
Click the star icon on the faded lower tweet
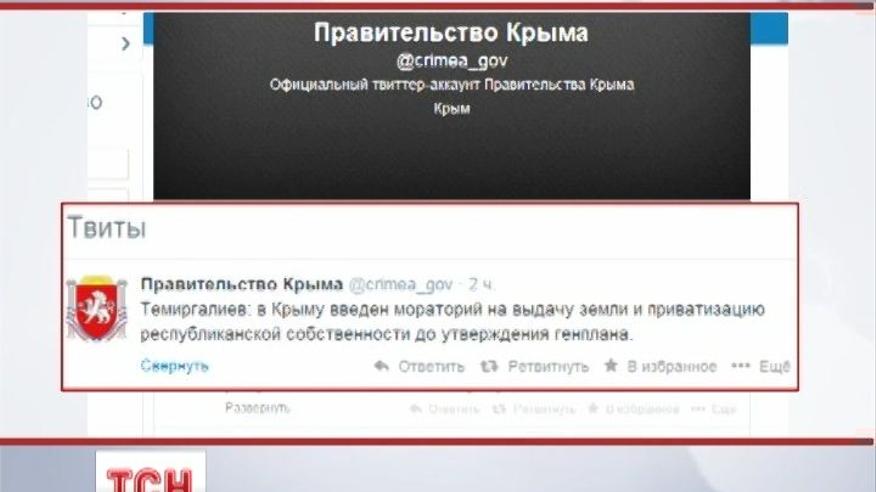pos(593,409)
